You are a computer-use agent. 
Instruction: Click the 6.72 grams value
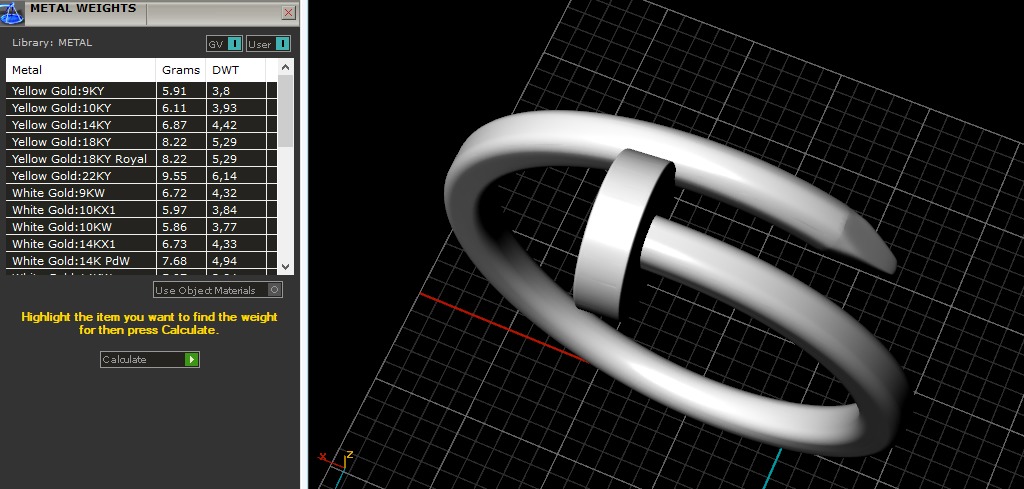(174, 193)
